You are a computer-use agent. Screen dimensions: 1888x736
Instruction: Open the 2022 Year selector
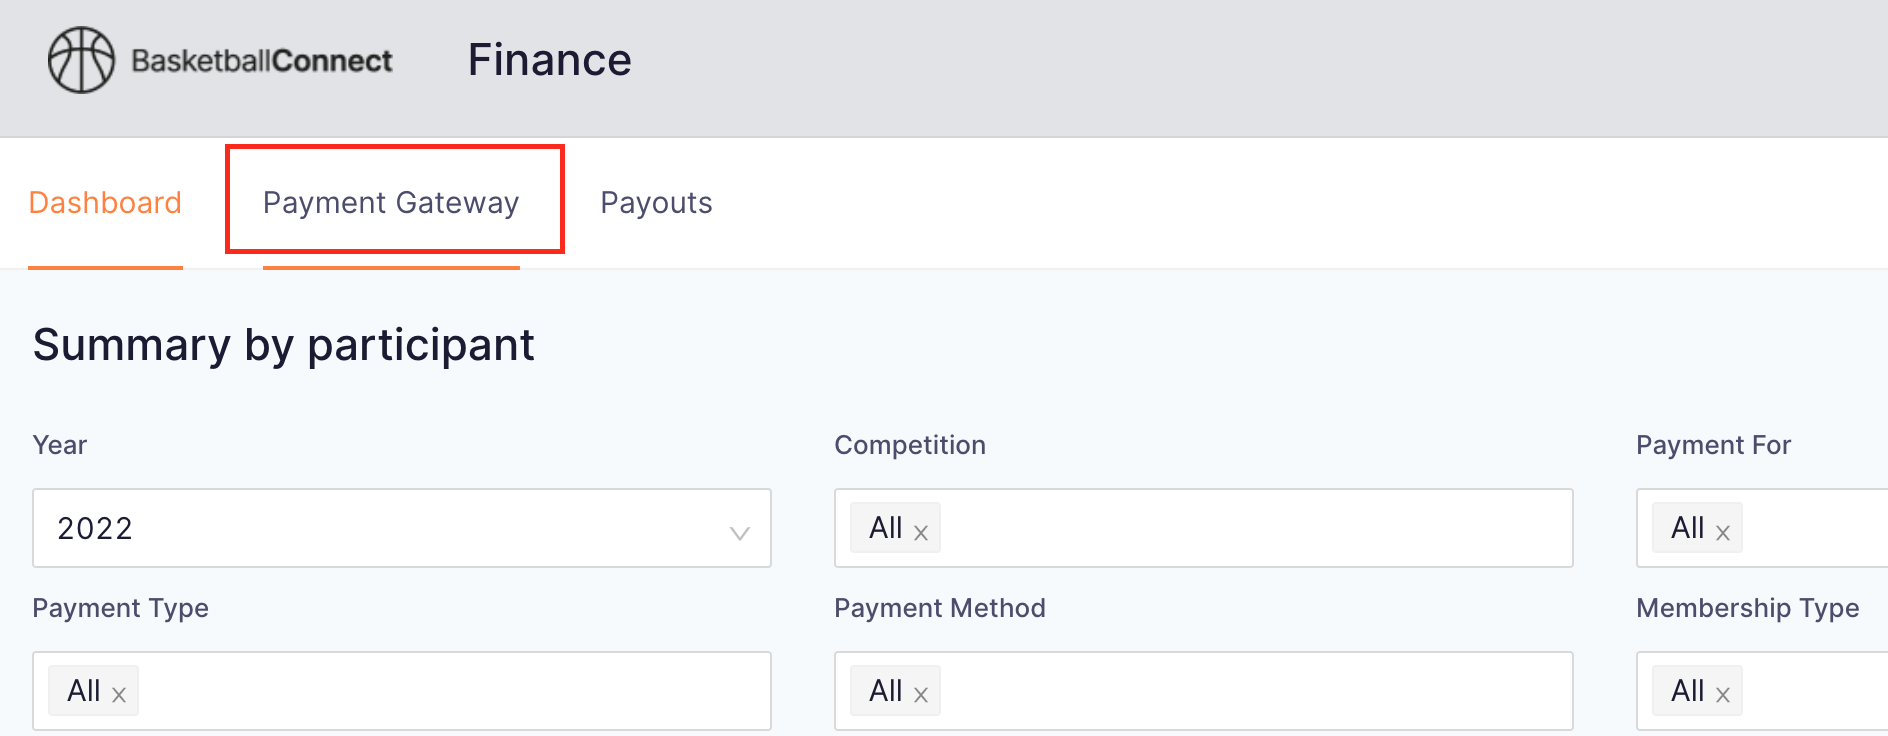point(402,528)
